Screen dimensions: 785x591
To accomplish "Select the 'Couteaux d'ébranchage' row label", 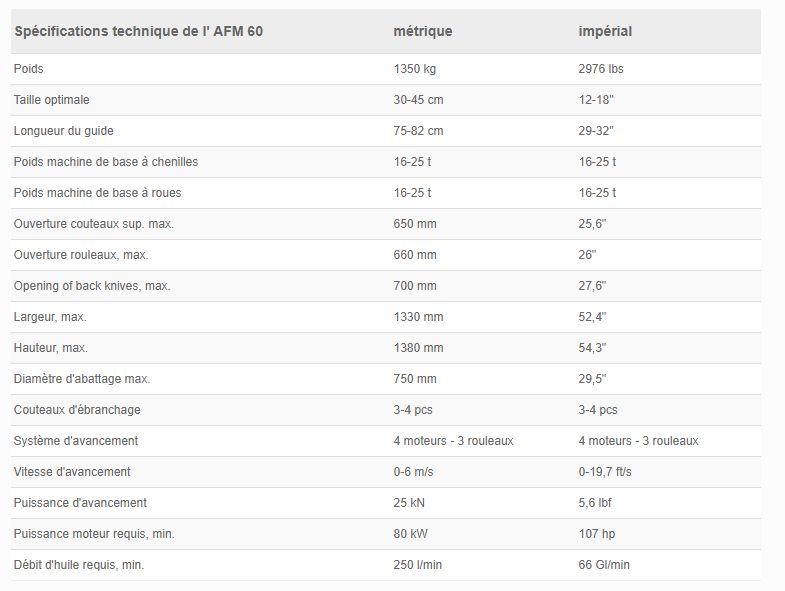I will pos(77,410).
